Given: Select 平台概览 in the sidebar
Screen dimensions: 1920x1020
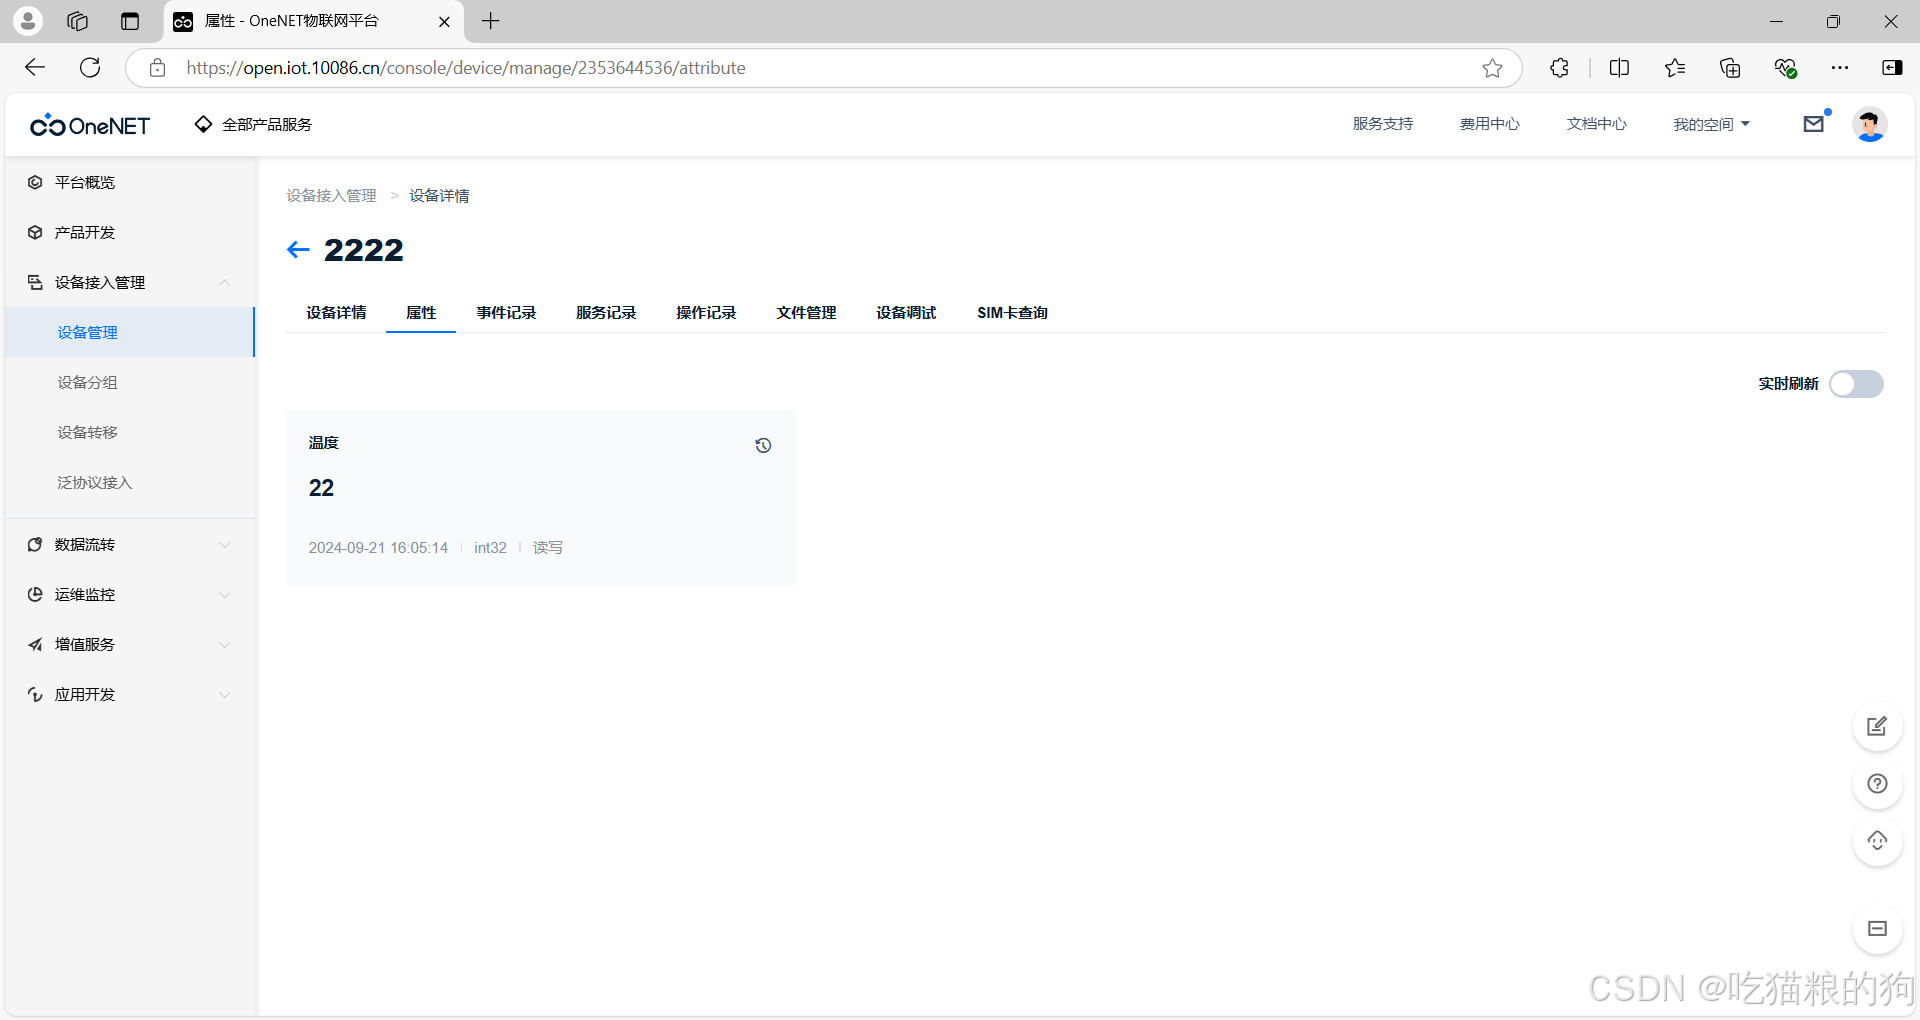Looking at the screenshot, I should pos(85,182).
